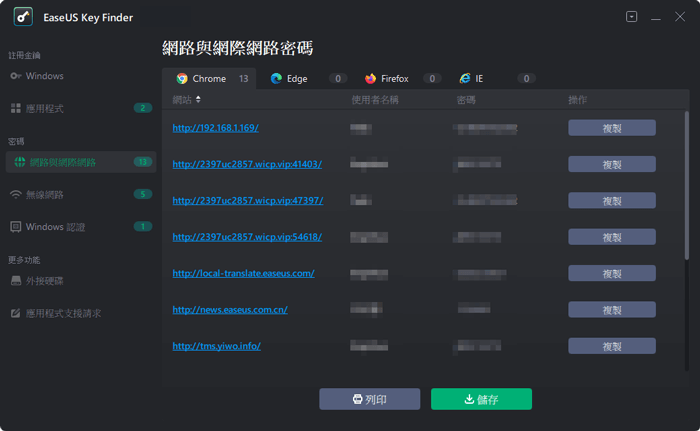Switch to the Firefox passwords tab
Viewport: 700px width, 431px height.
pyautogui.click(x=394, y=78)
